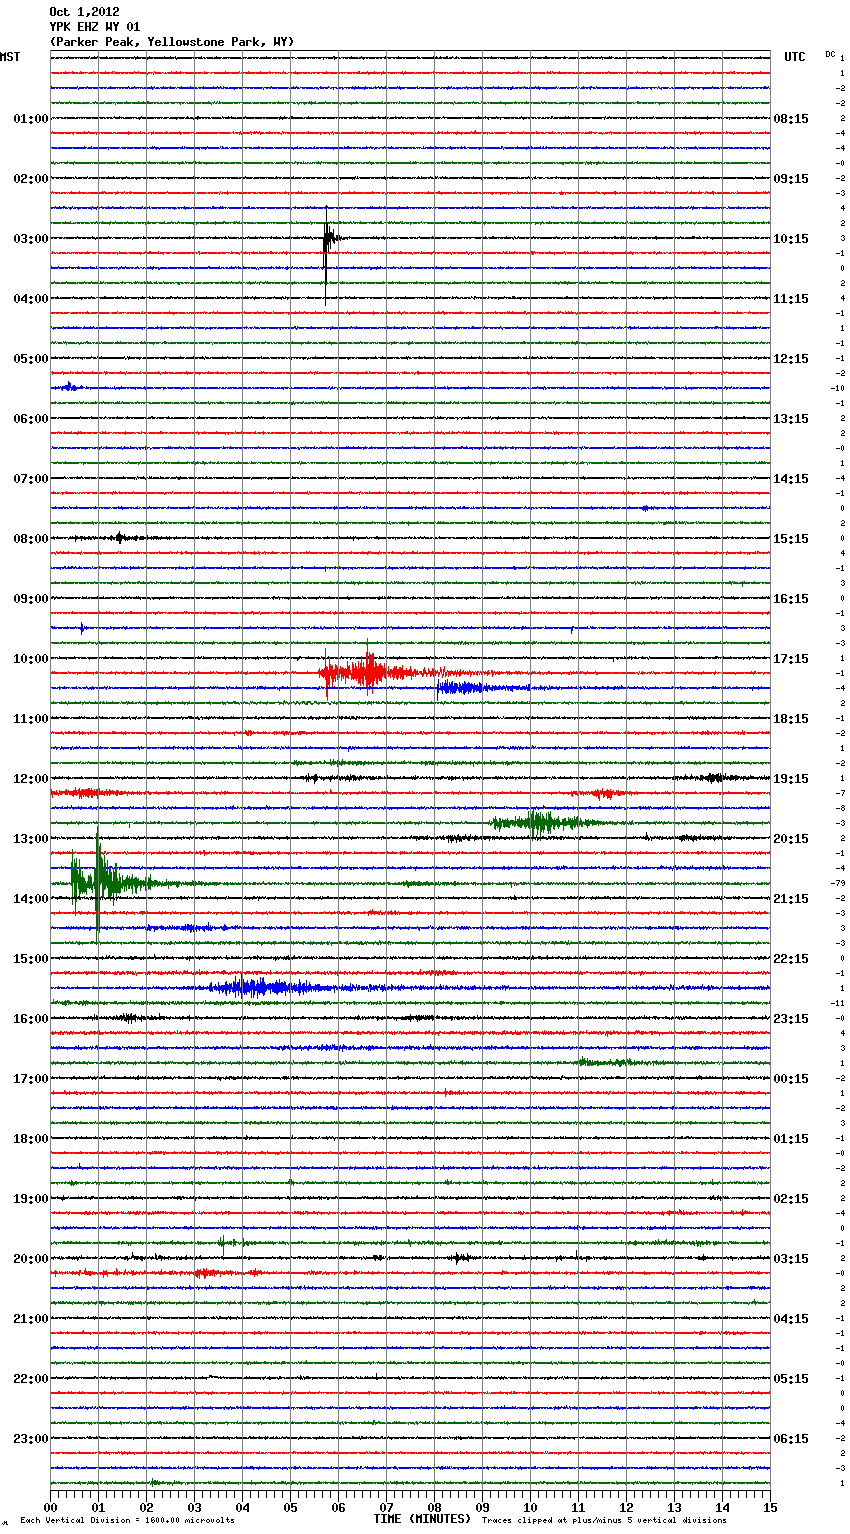Select the MST time label '20:00'
The height and width of the screenshot is (1534, 850).
pyautogui.click(x=31, y=1259)
